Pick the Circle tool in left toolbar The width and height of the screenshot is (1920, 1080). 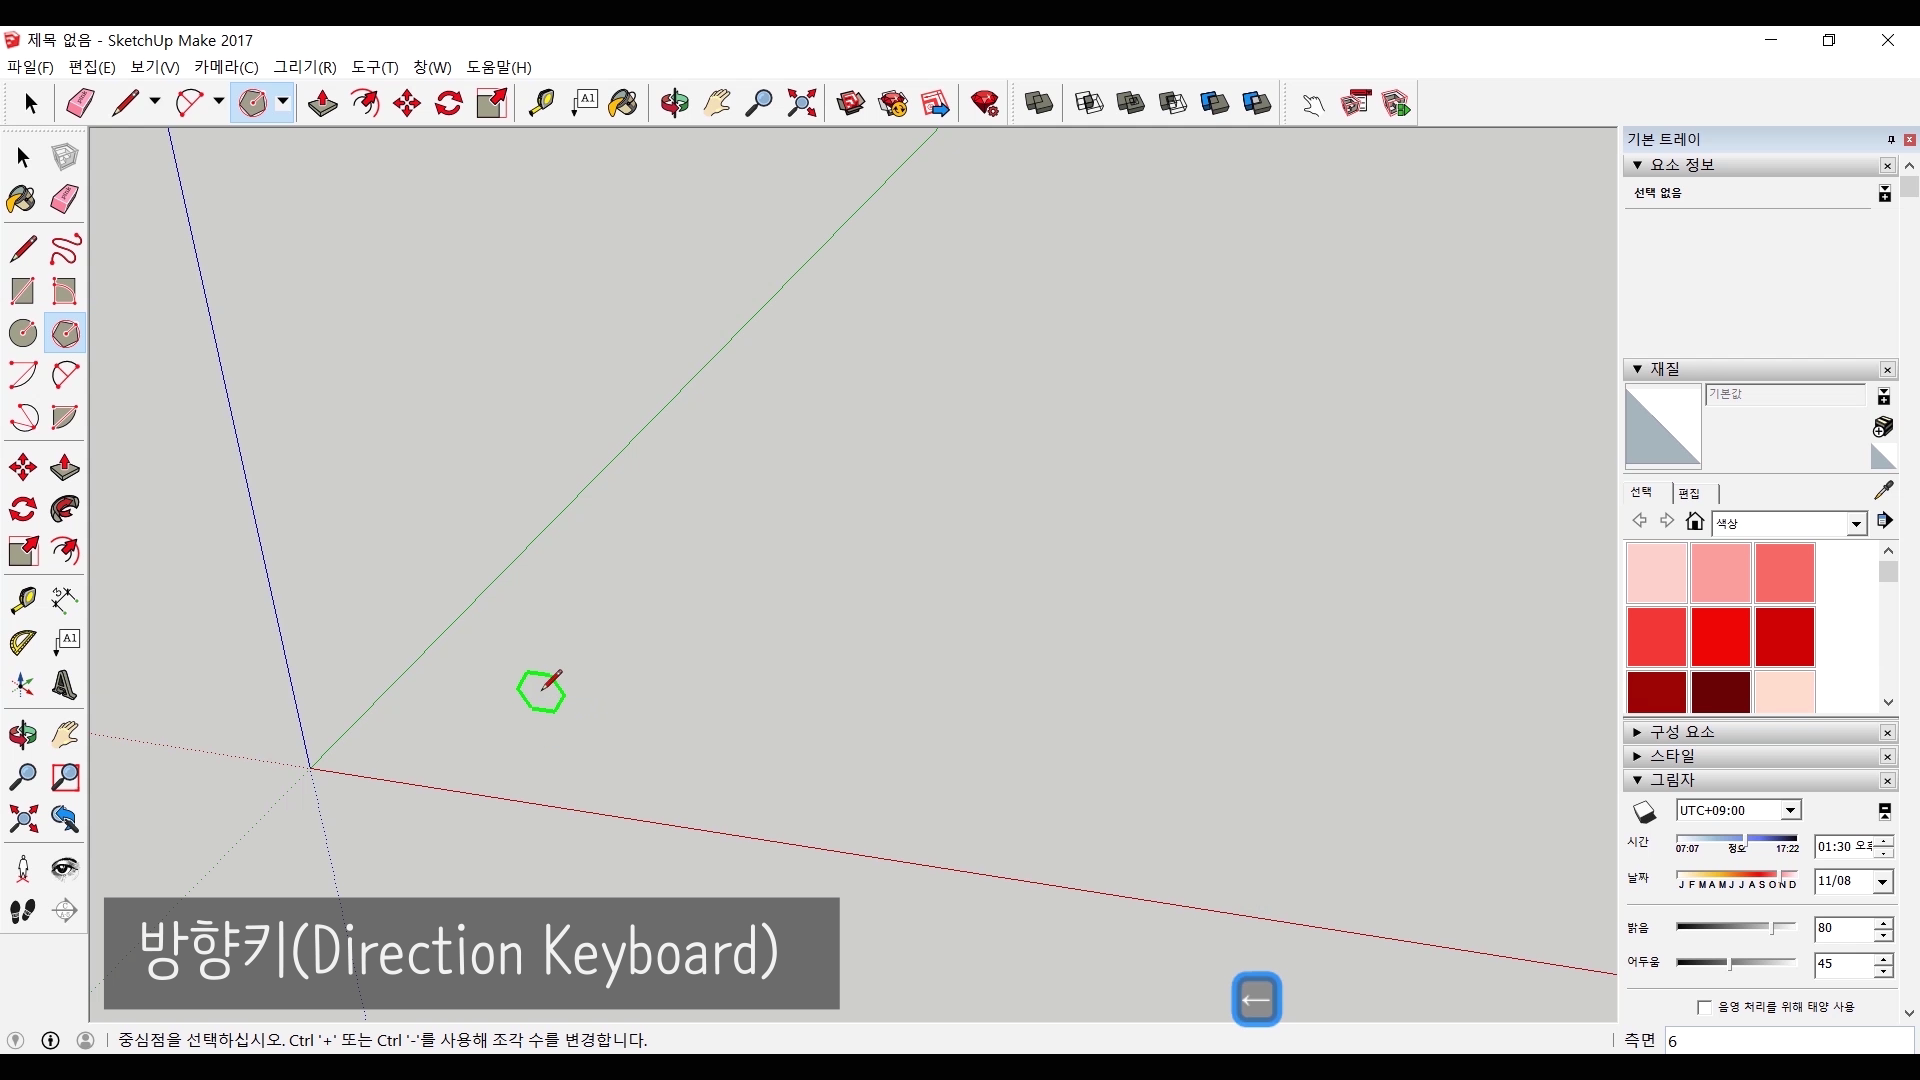pos(22,333)
